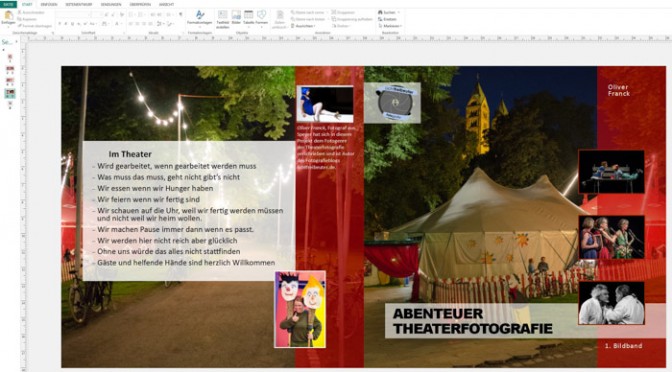Click line 'Wir feiern wenn wir fertig sind'
The width and height of the screenshot is (672, 372).
[148, 199]
